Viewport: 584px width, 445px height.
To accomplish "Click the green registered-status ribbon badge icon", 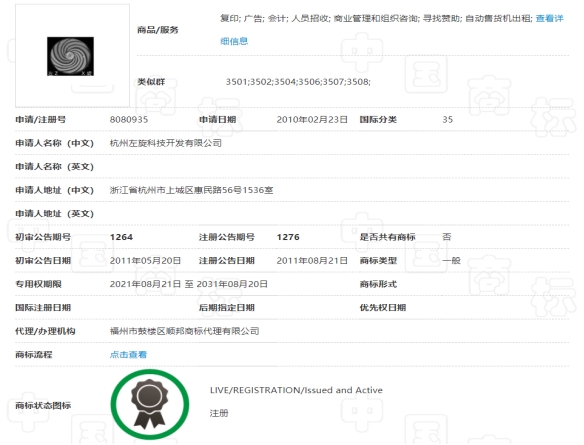I will point(150,404).
